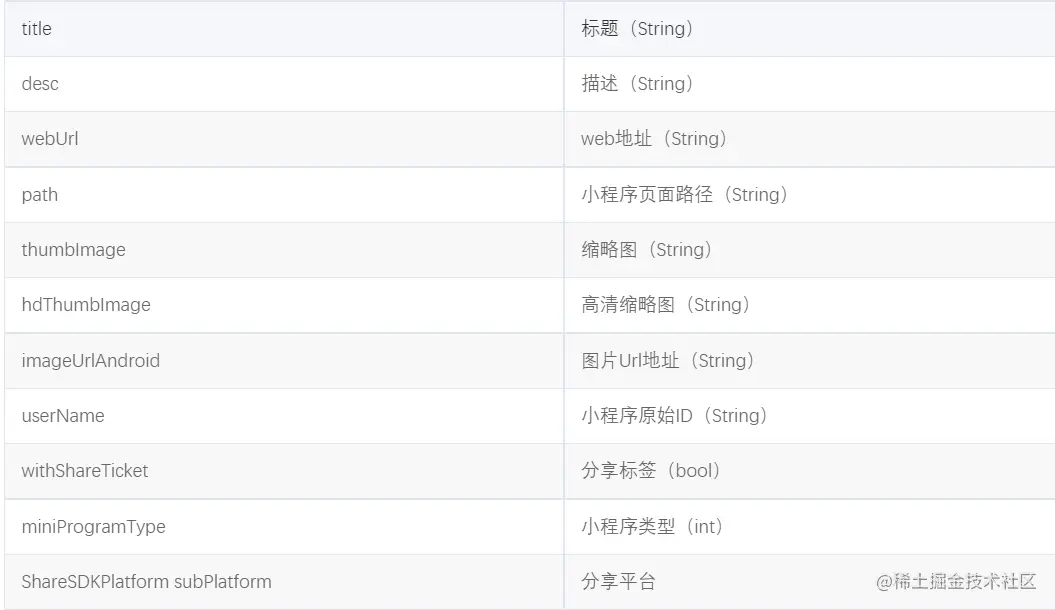Select the 小程序页面路径 (String) cell

(x=685, y=195)
